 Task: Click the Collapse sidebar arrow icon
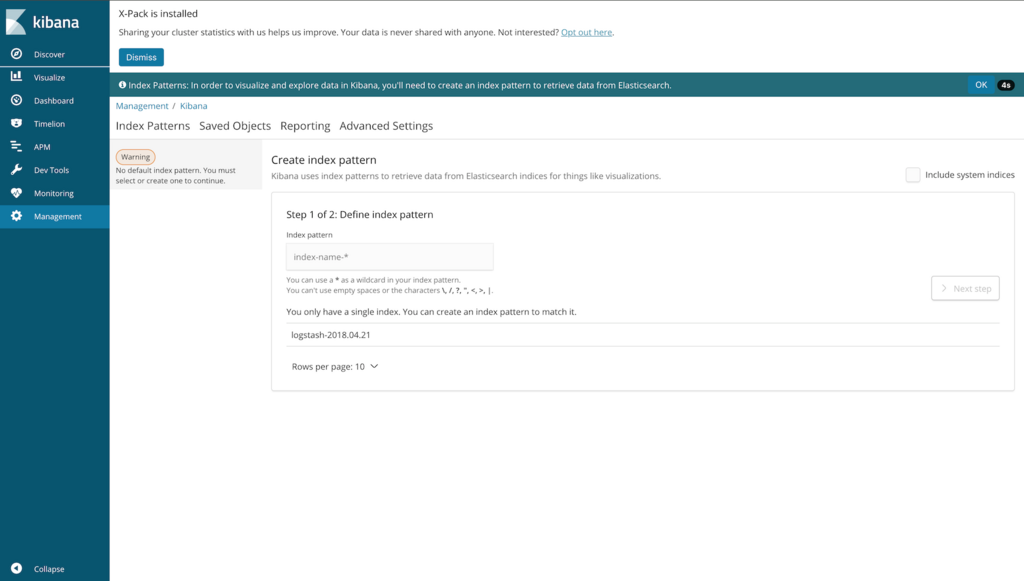pos(16,569)
